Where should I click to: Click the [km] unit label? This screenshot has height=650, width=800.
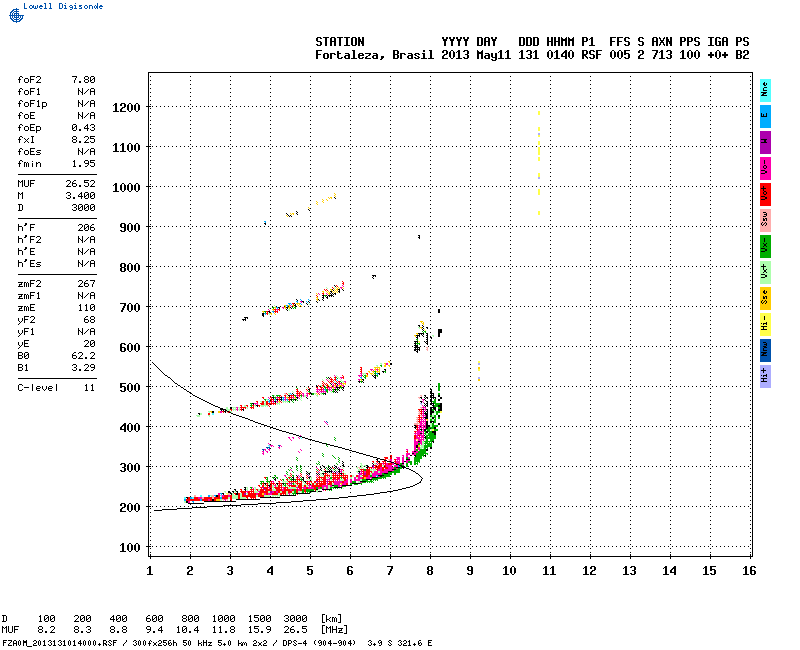tap(331, 619)
